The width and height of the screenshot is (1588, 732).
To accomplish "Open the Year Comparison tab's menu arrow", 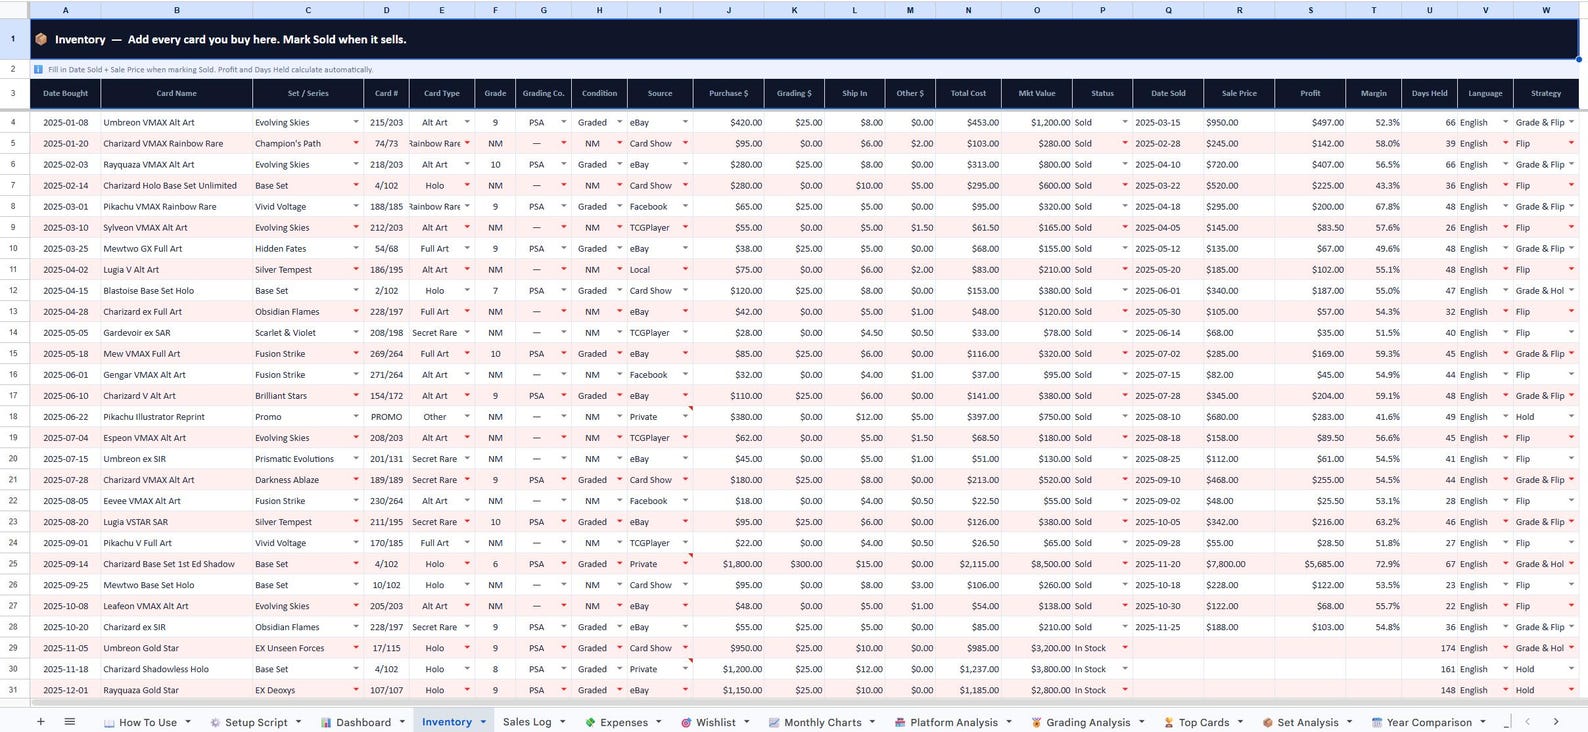I will tap(1483, 722).
